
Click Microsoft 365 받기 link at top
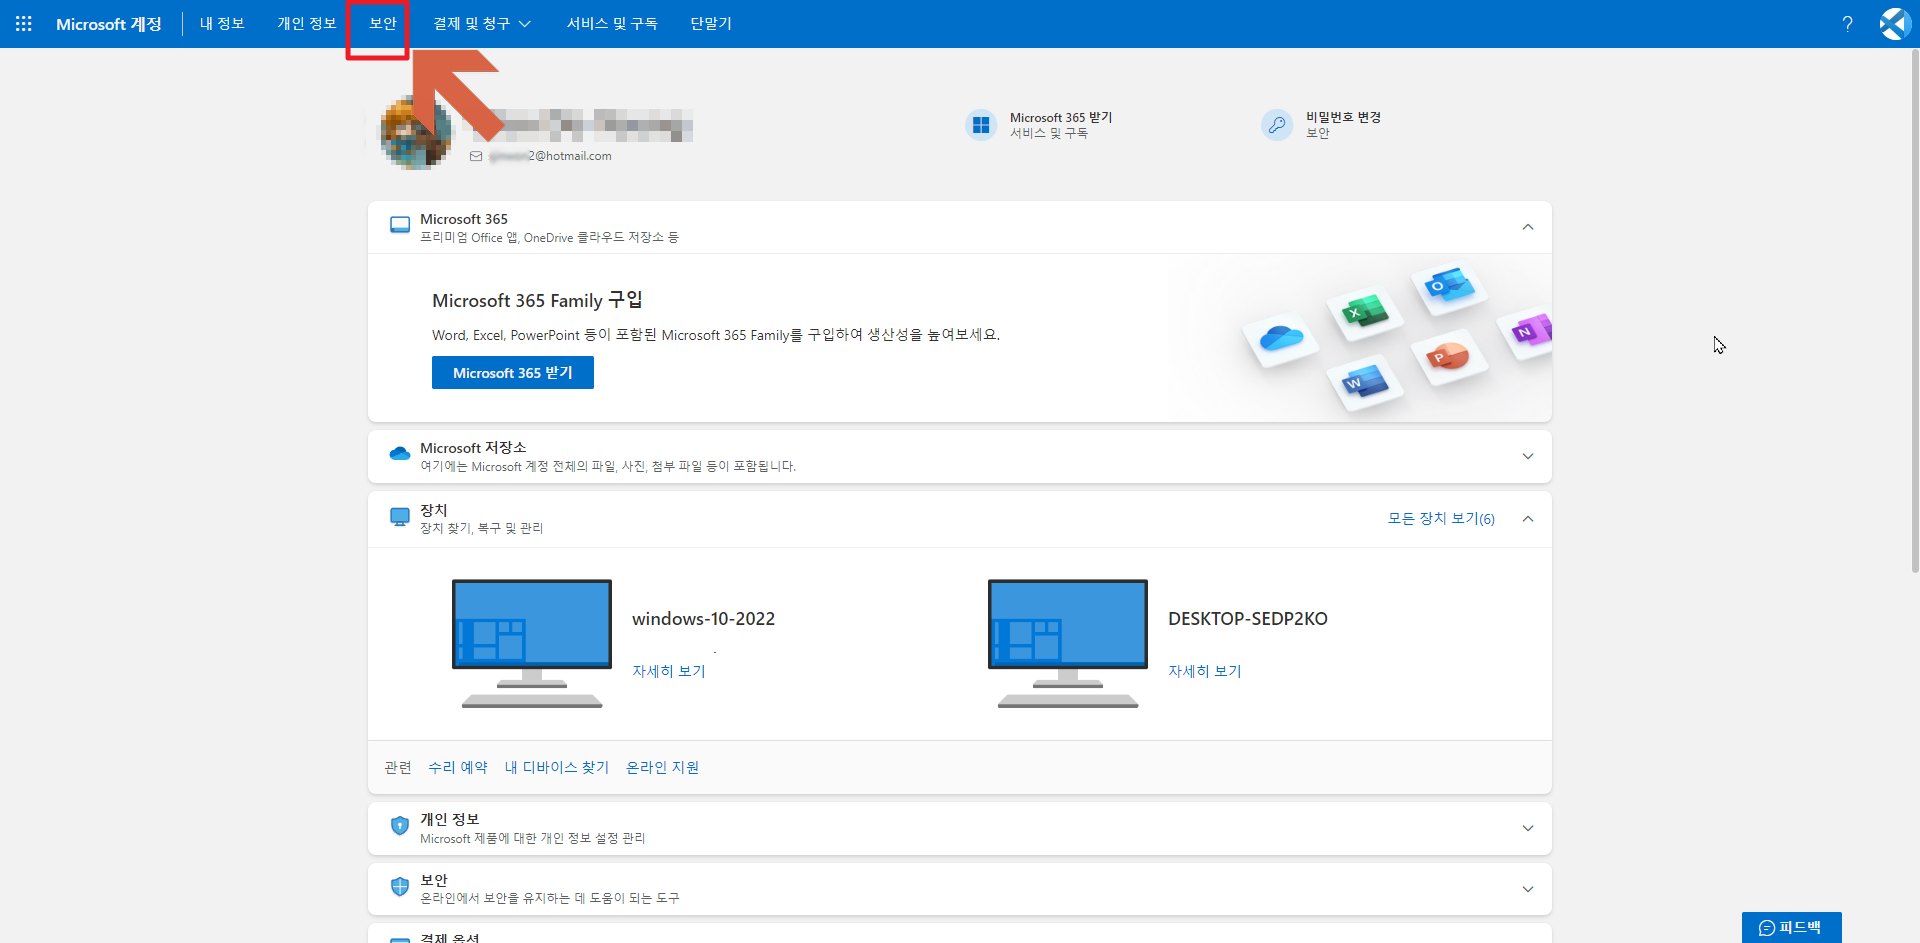[1061, 117]
